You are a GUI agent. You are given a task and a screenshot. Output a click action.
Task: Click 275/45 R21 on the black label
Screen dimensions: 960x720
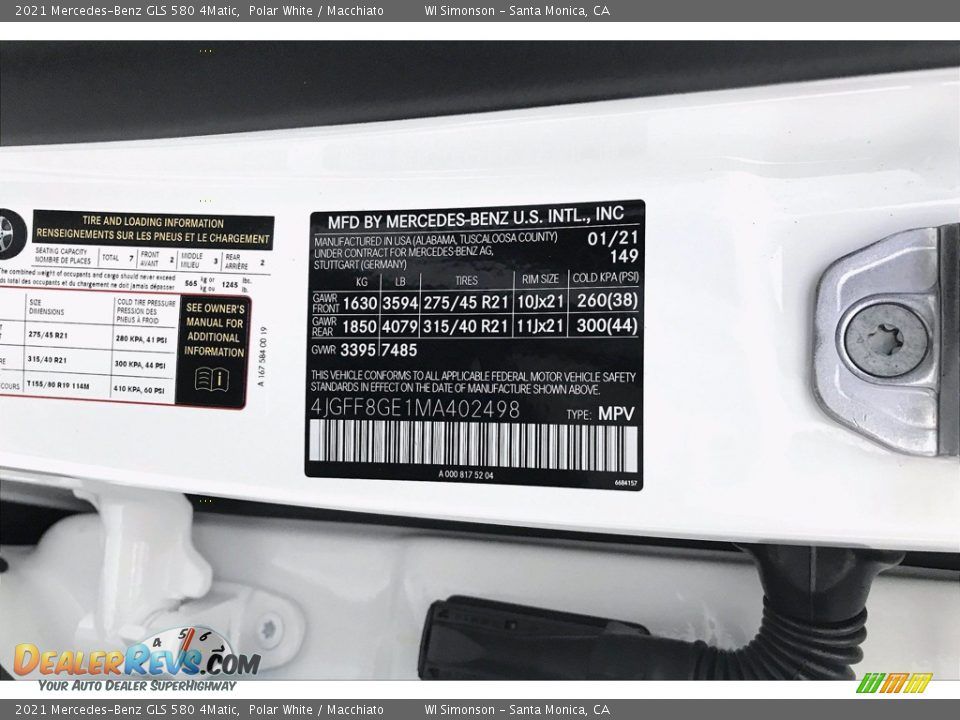point(466,302)
